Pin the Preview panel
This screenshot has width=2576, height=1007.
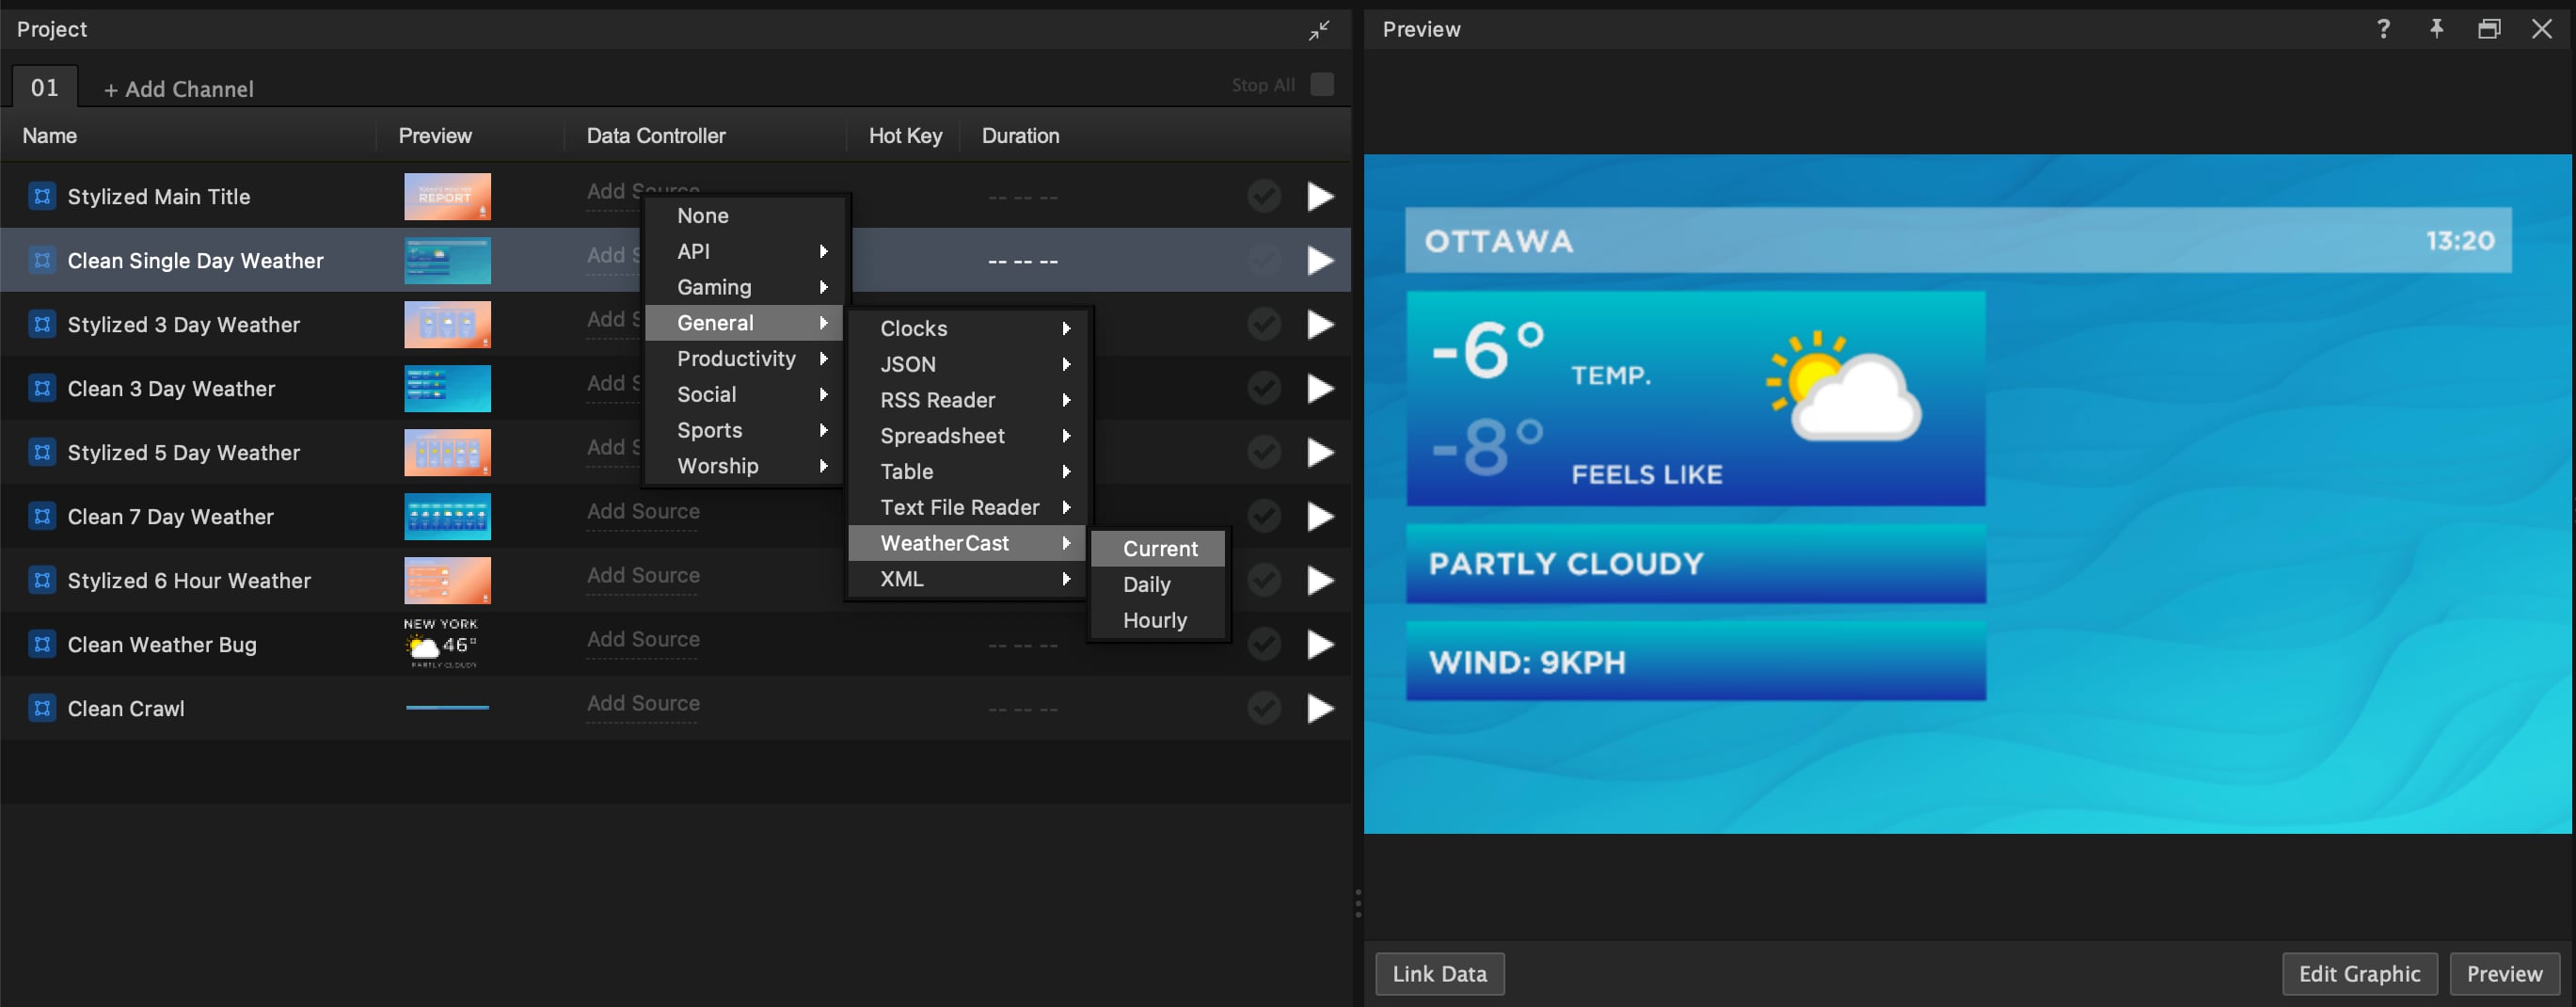tap(2436, 29)
